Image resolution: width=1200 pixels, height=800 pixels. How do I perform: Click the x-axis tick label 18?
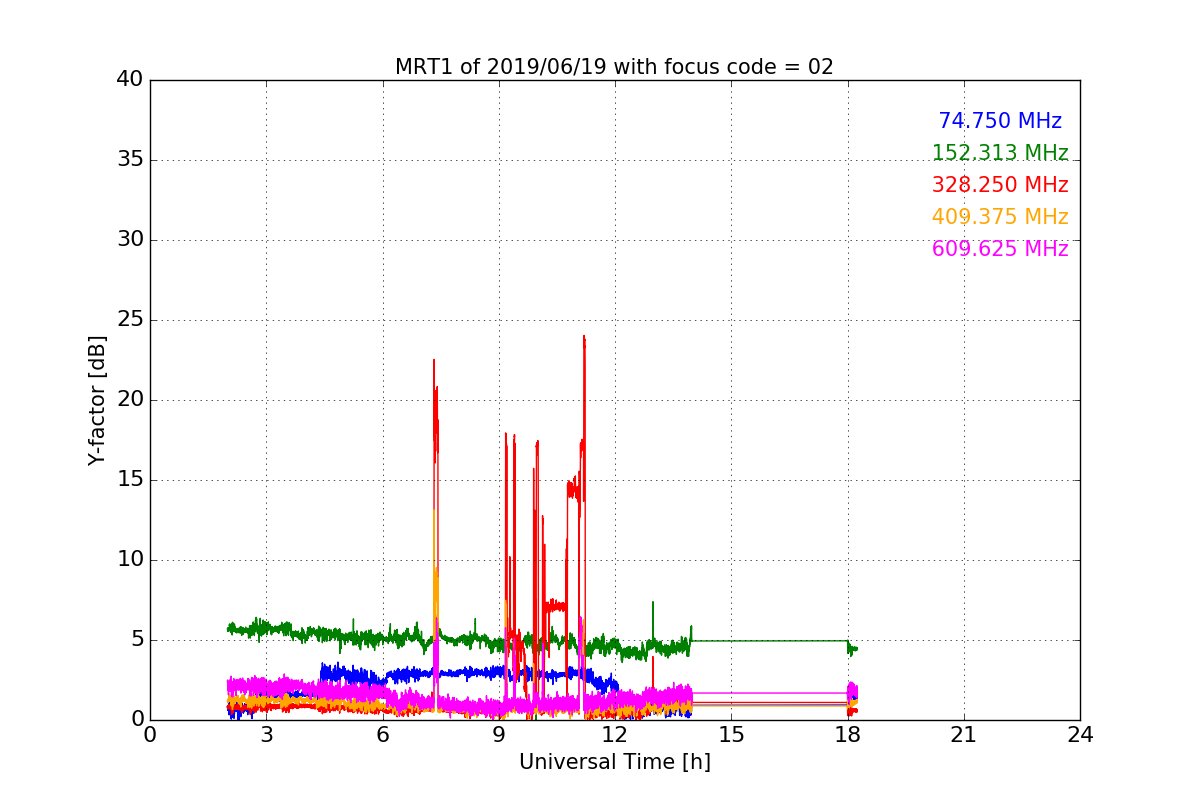click(x=847, y=735)
